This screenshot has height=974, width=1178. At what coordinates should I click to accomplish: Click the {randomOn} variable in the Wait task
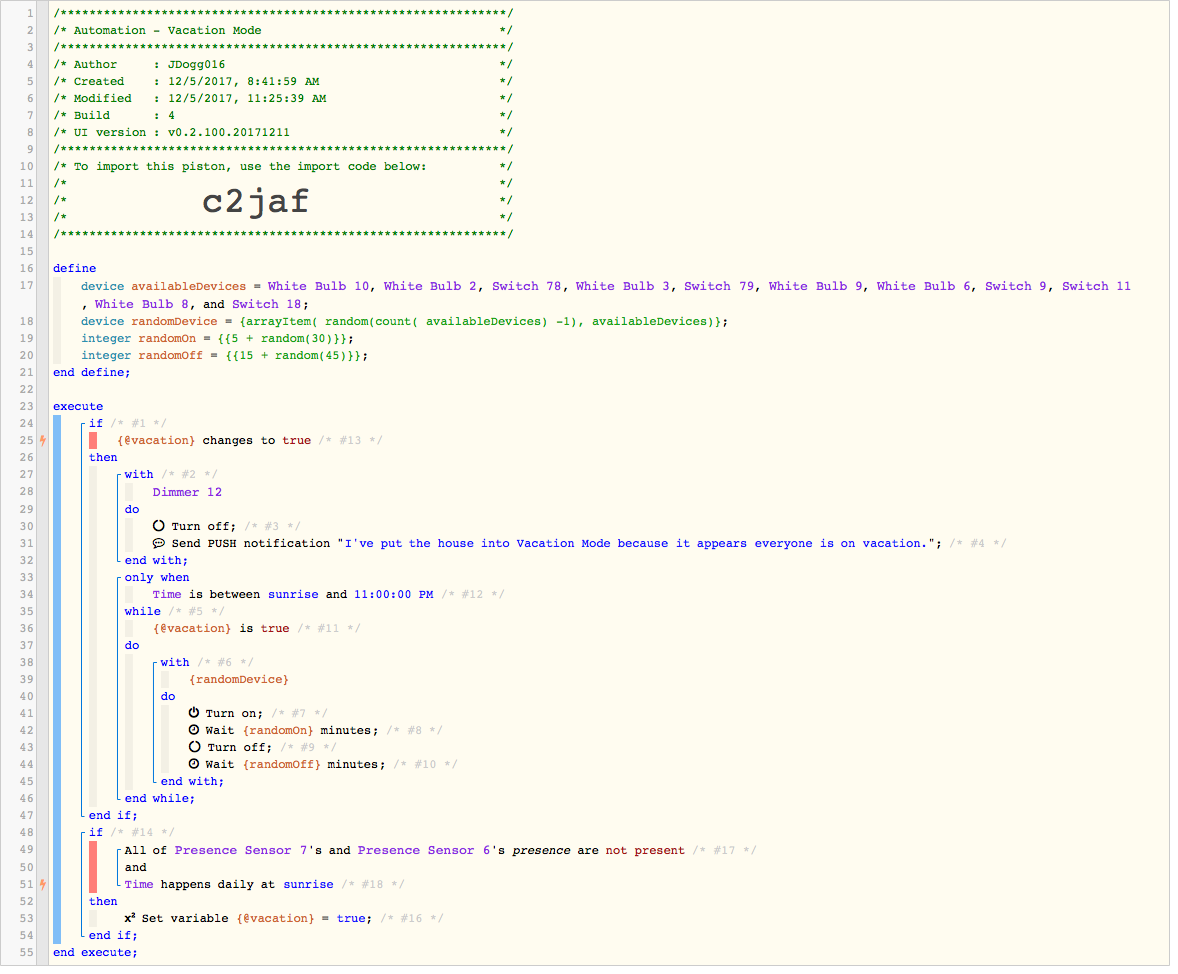pyautogui.click(x=278, y=731)
